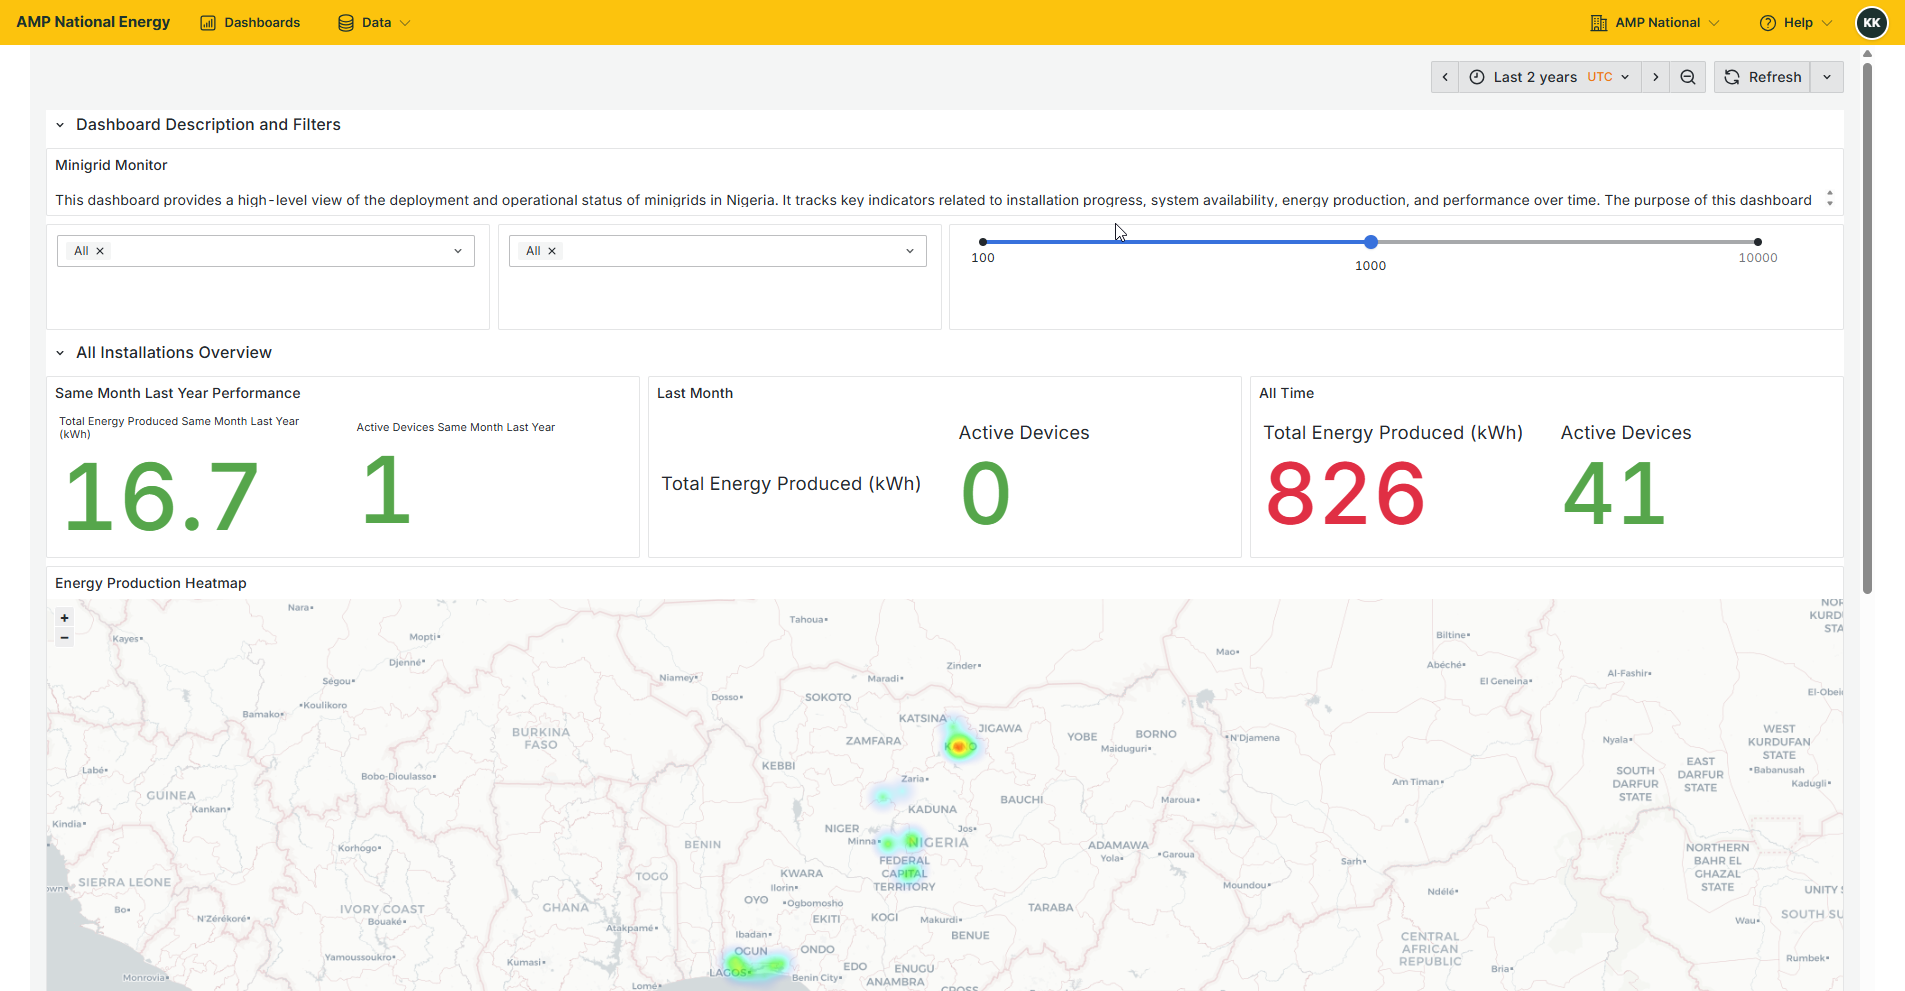1905x991 pixels.
Task: Click the AMP National Energy logo text
Action: 93,22
